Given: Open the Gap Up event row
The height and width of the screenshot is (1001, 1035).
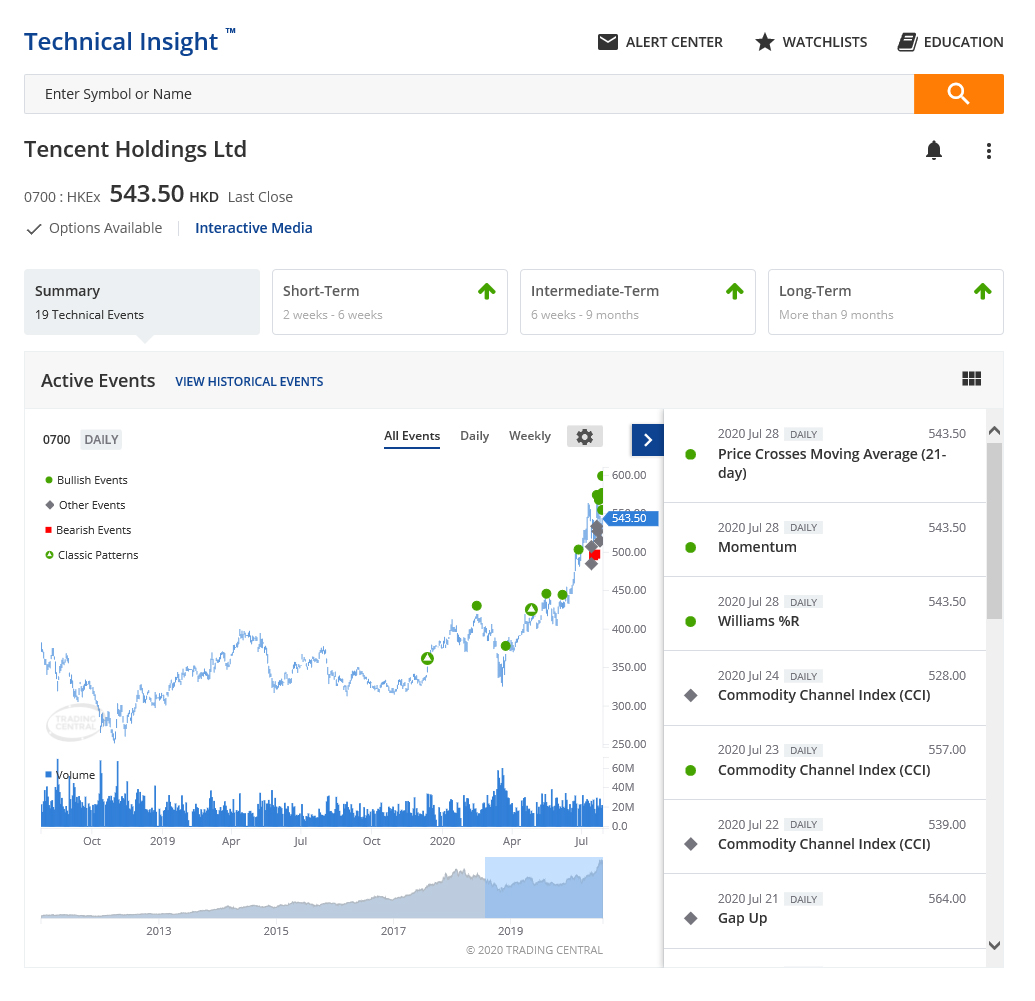Looking at the screenshot, I should coord(824,911).
